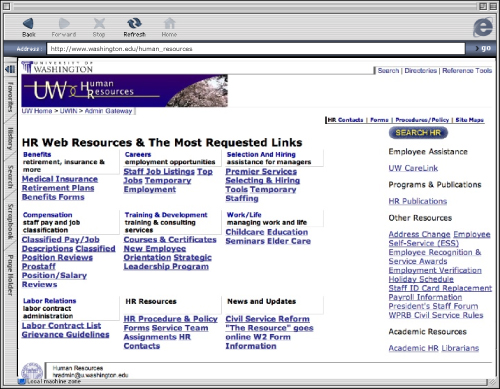This screenshot has width=500, height=389.
Task: Click the Training & Development heading
Action: pyautogui.click(x=166, y=215)
